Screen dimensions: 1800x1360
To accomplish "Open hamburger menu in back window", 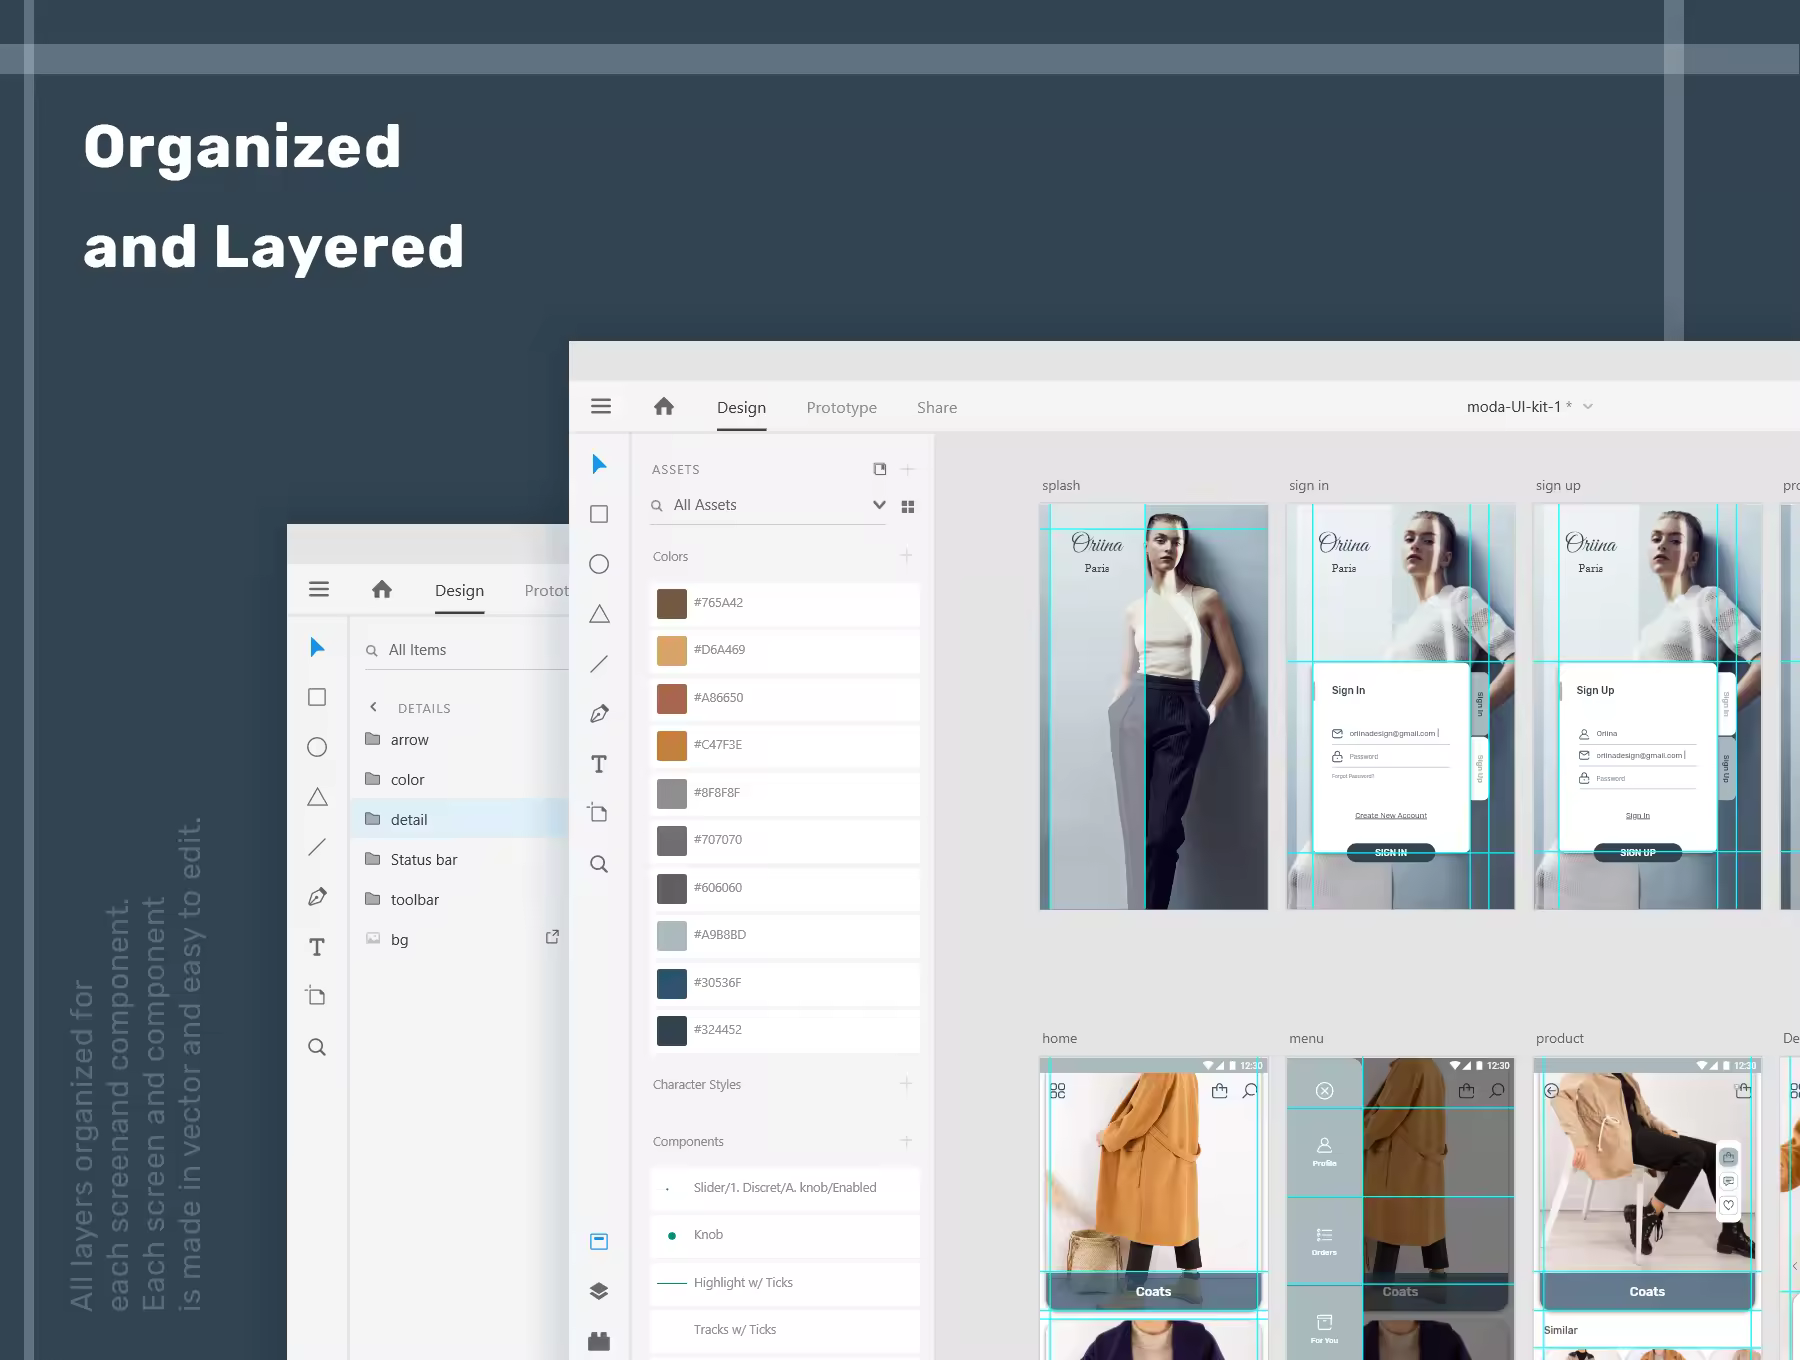I will pos(319,589).
